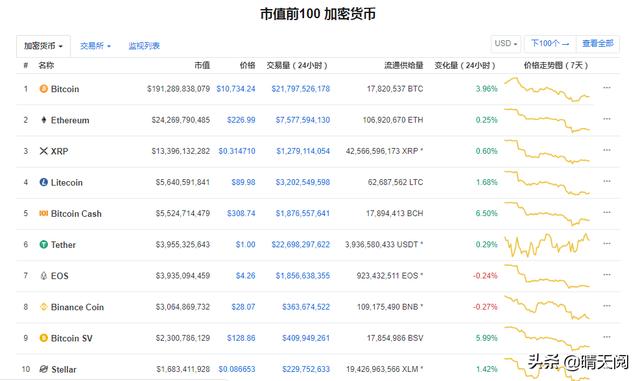Open the USD currency selector
The width and height of the screenshot is (640, 381).
506,43
